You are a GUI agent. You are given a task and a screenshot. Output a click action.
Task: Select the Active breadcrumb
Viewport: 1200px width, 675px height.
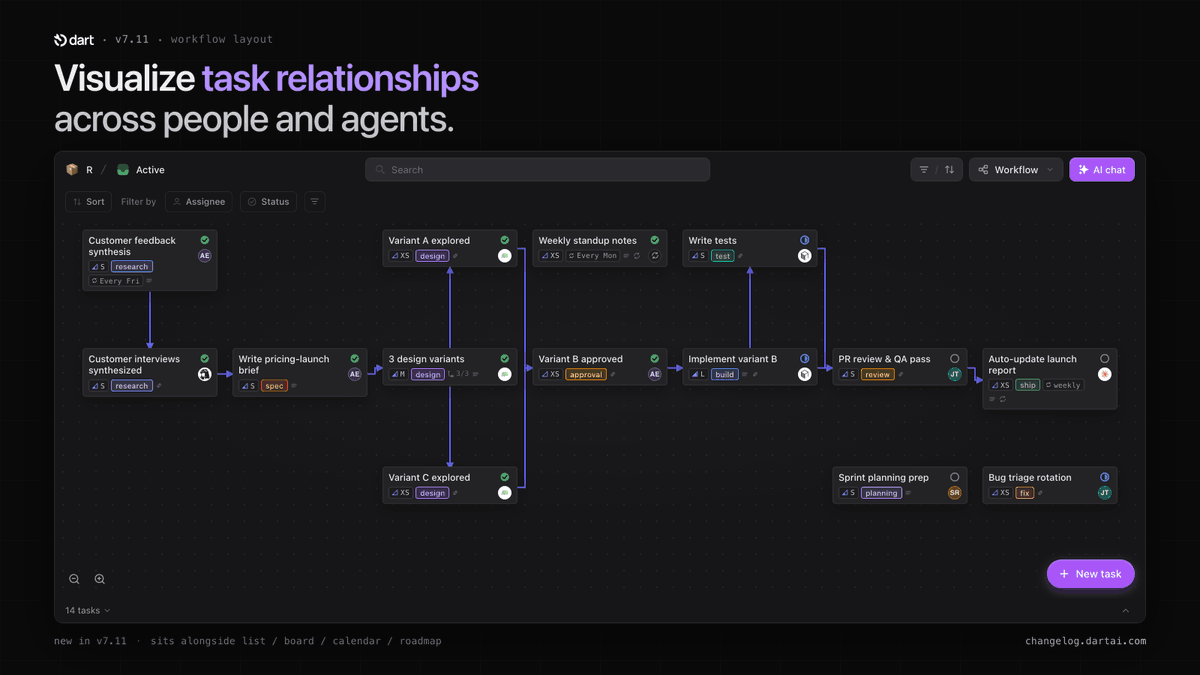click(150, 170)
